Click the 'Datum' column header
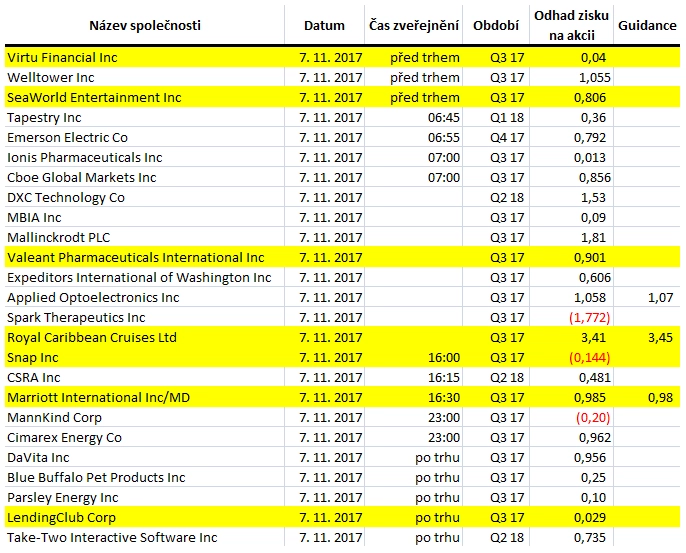The width and height of the screenshot is (686, 553). tap(324, 25)
